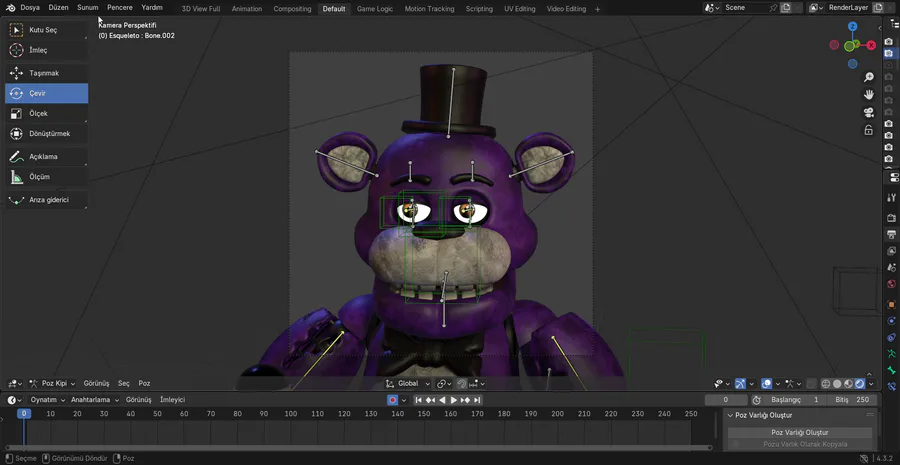Switch to wireframe viewport shading

[826, 383]
